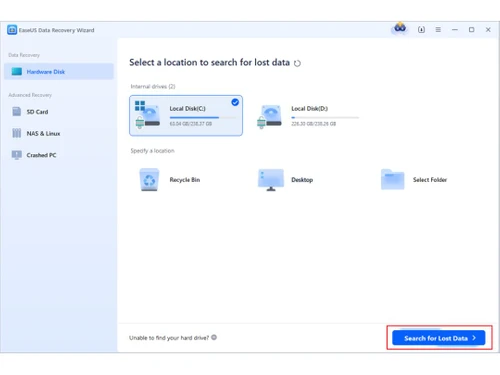Click Local Disk(C:) usage progress bar
This screenshot has height=375, width=500.
(203, 117)
